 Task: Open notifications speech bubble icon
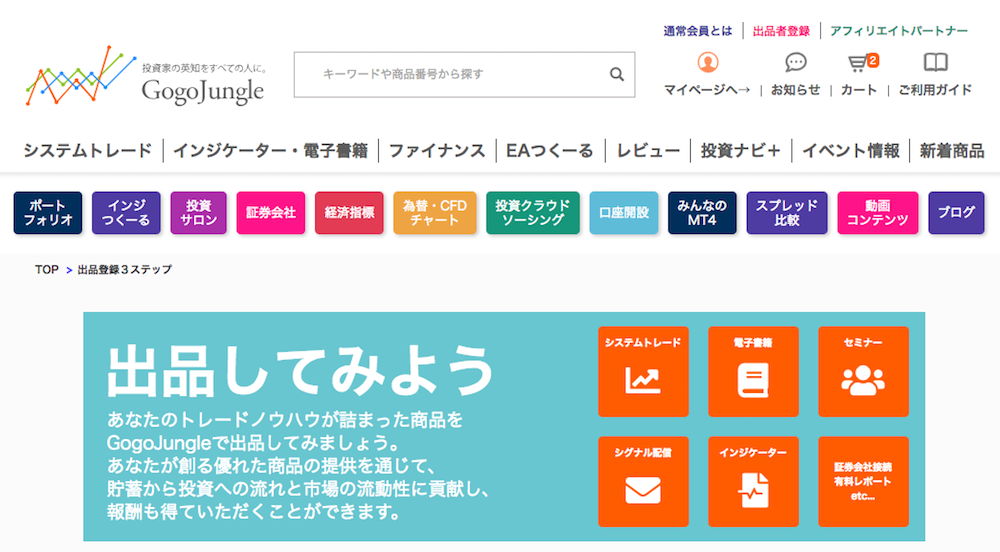point(795,62)
